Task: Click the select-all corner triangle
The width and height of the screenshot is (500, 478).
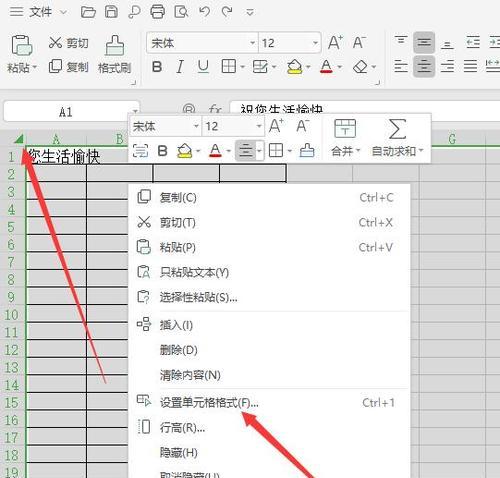Action: pos(19,139)
